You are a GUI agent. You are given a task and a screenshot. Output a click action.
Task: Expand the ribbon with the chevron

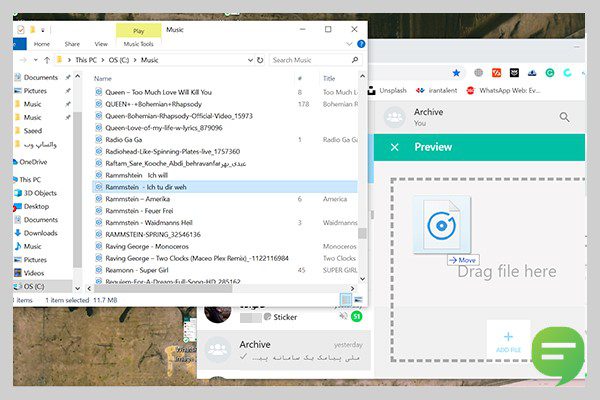(x=349, y=44)
